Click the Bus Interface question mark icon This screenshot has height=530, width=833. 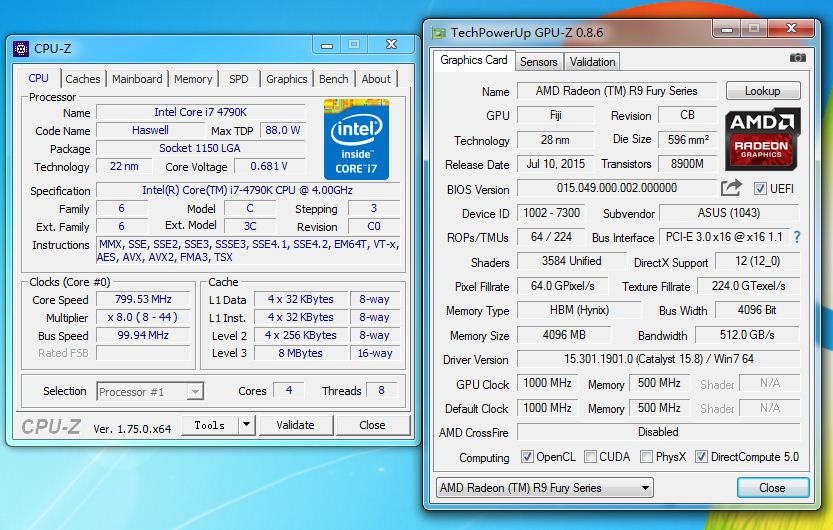(x=796, y=237)
